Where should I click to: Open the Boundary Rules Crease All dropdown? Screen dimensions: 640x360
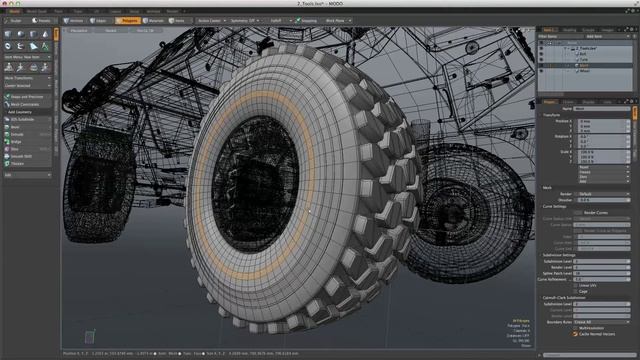[x=602, y=322]
